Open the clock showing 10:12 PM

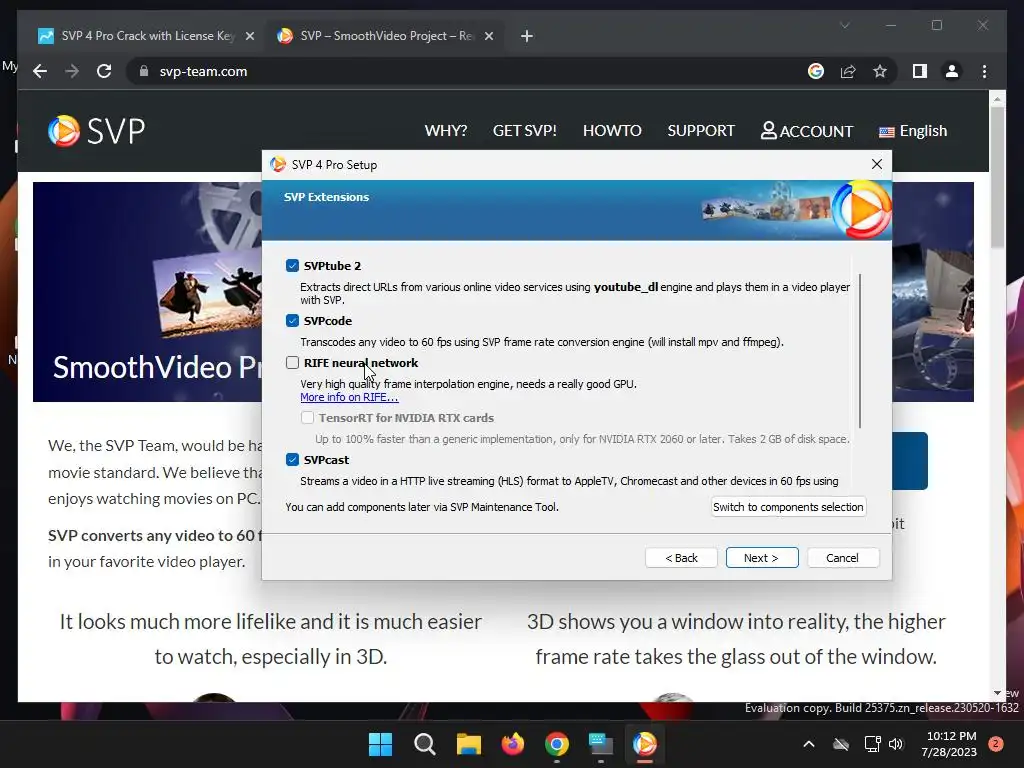[951, 744]
